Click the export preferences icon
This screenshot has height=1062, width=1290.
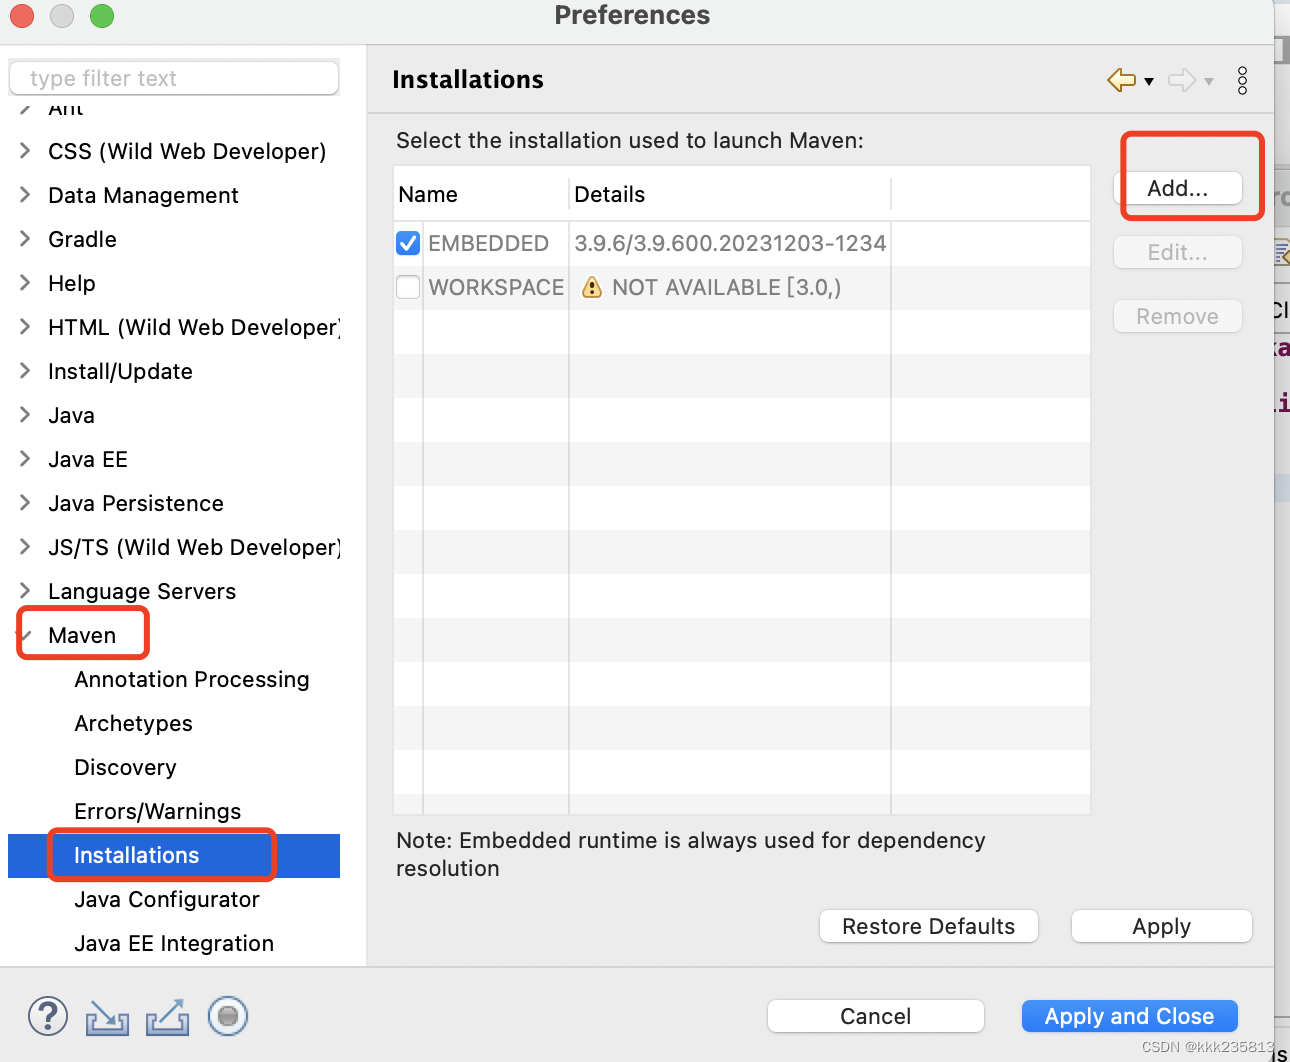coord(166,1016)
